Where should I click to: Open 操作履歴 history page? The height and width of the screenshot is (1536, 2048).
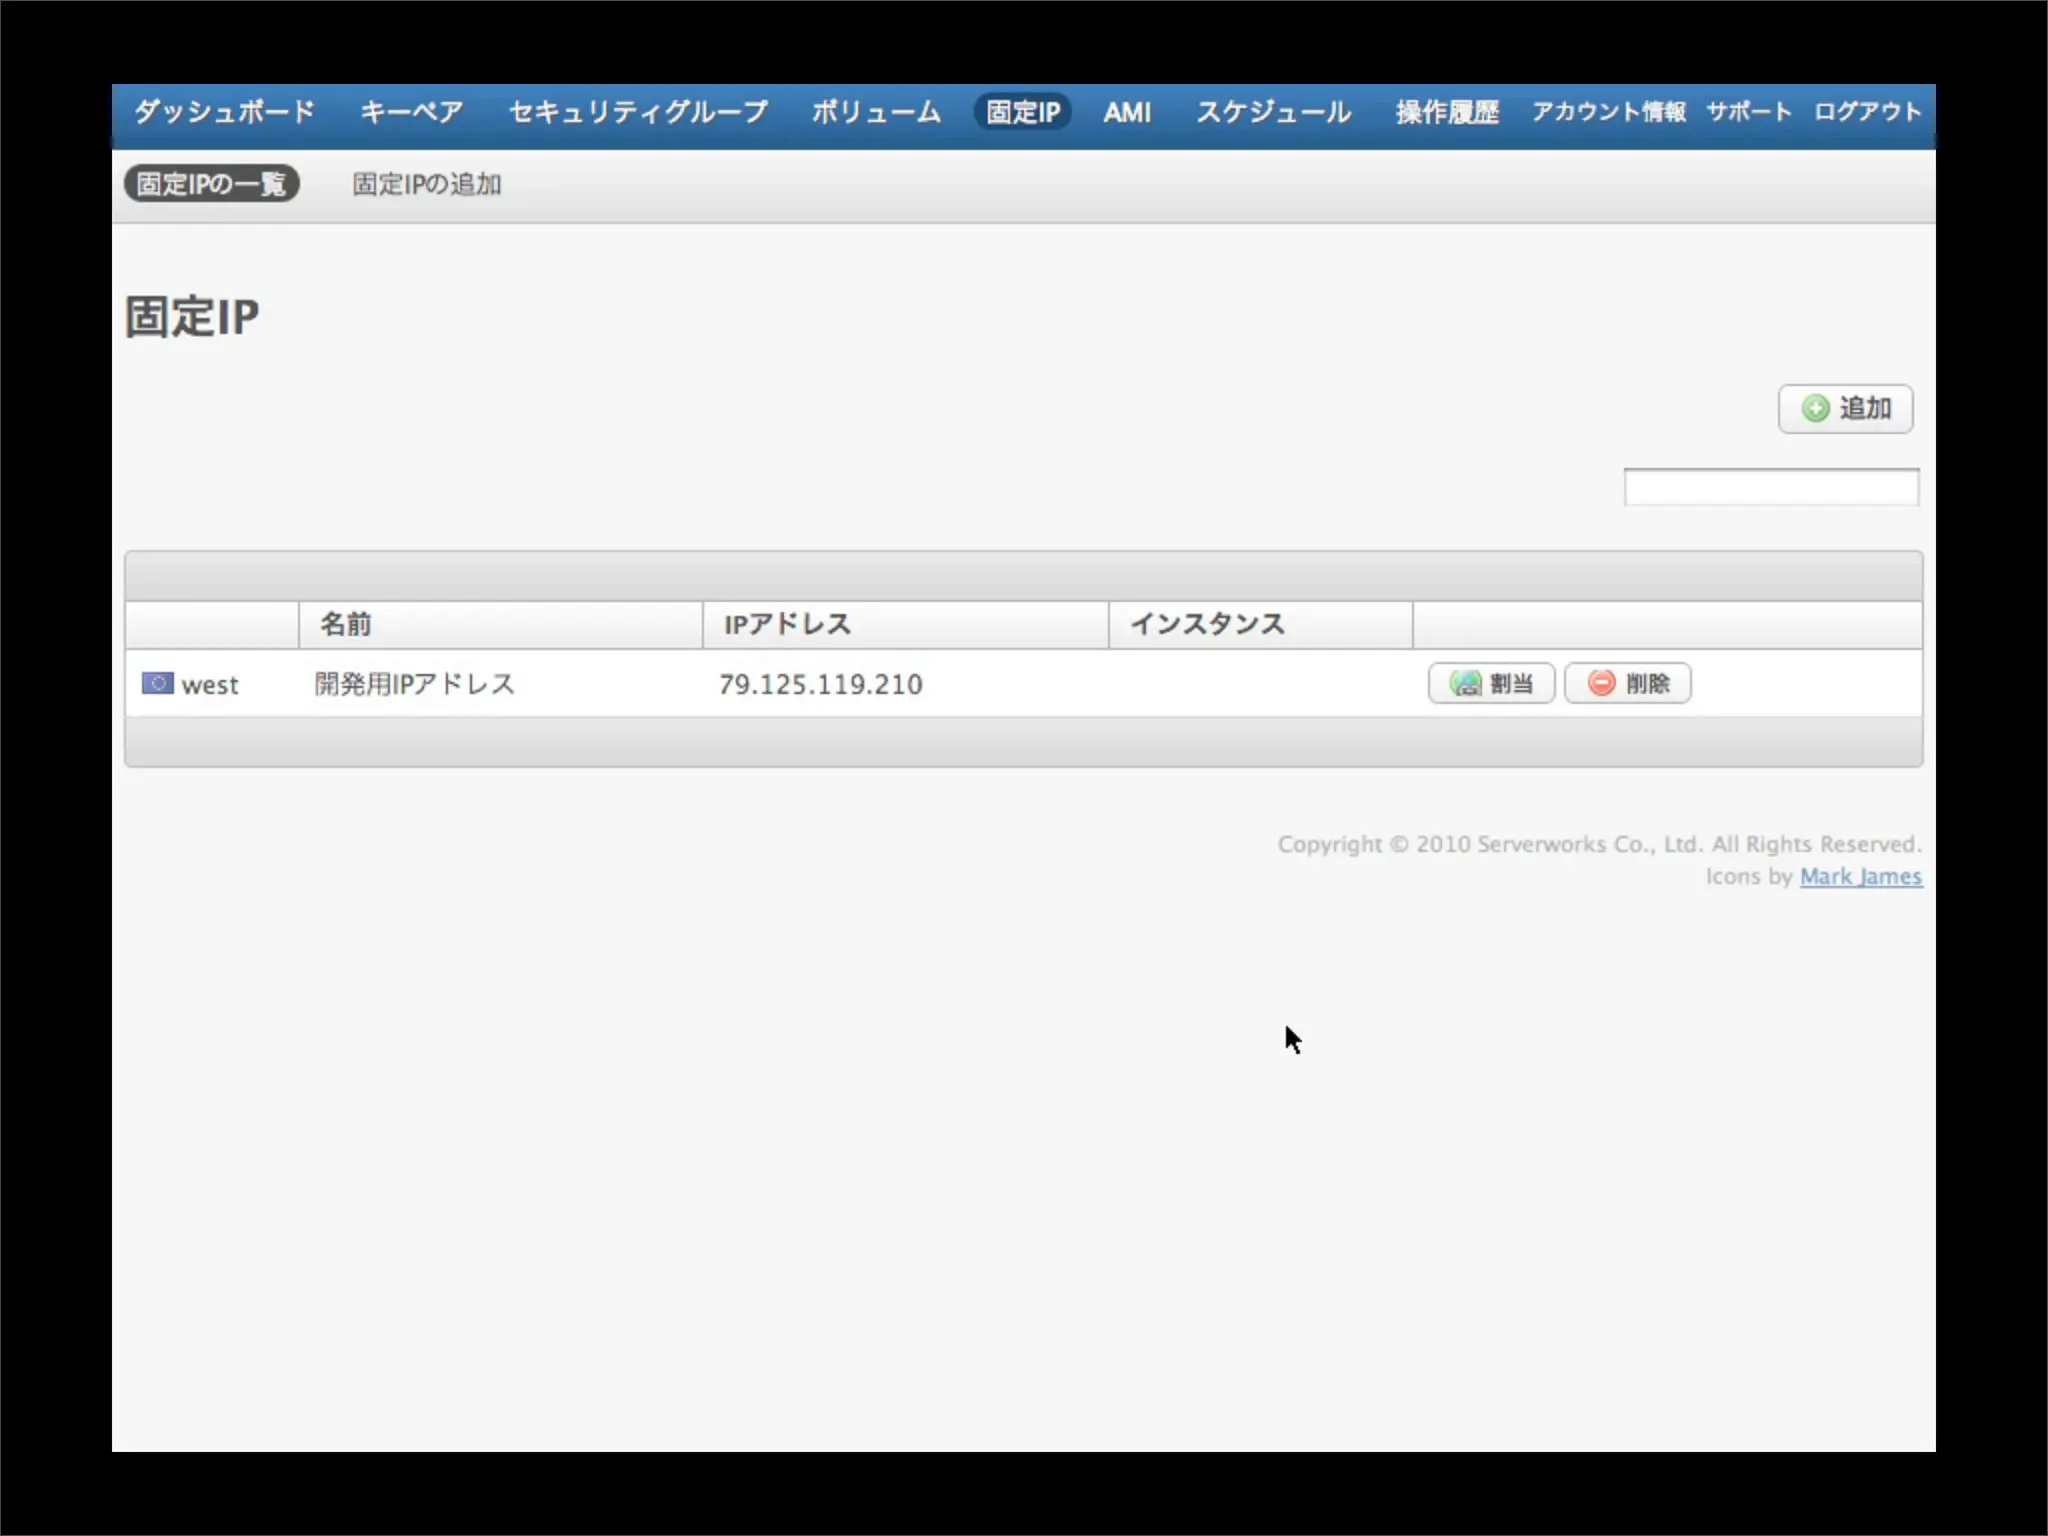click(1447, 112)
